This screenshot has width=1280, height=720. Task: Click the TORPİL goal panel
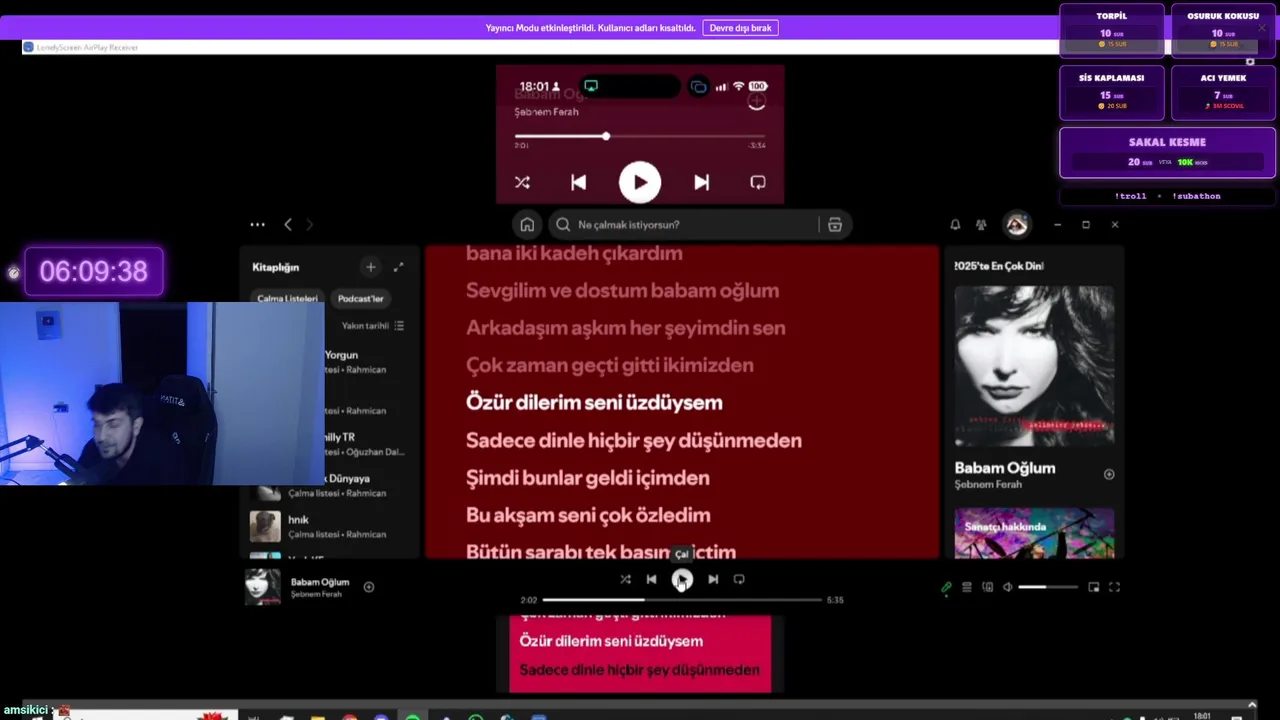[1112, 31]
